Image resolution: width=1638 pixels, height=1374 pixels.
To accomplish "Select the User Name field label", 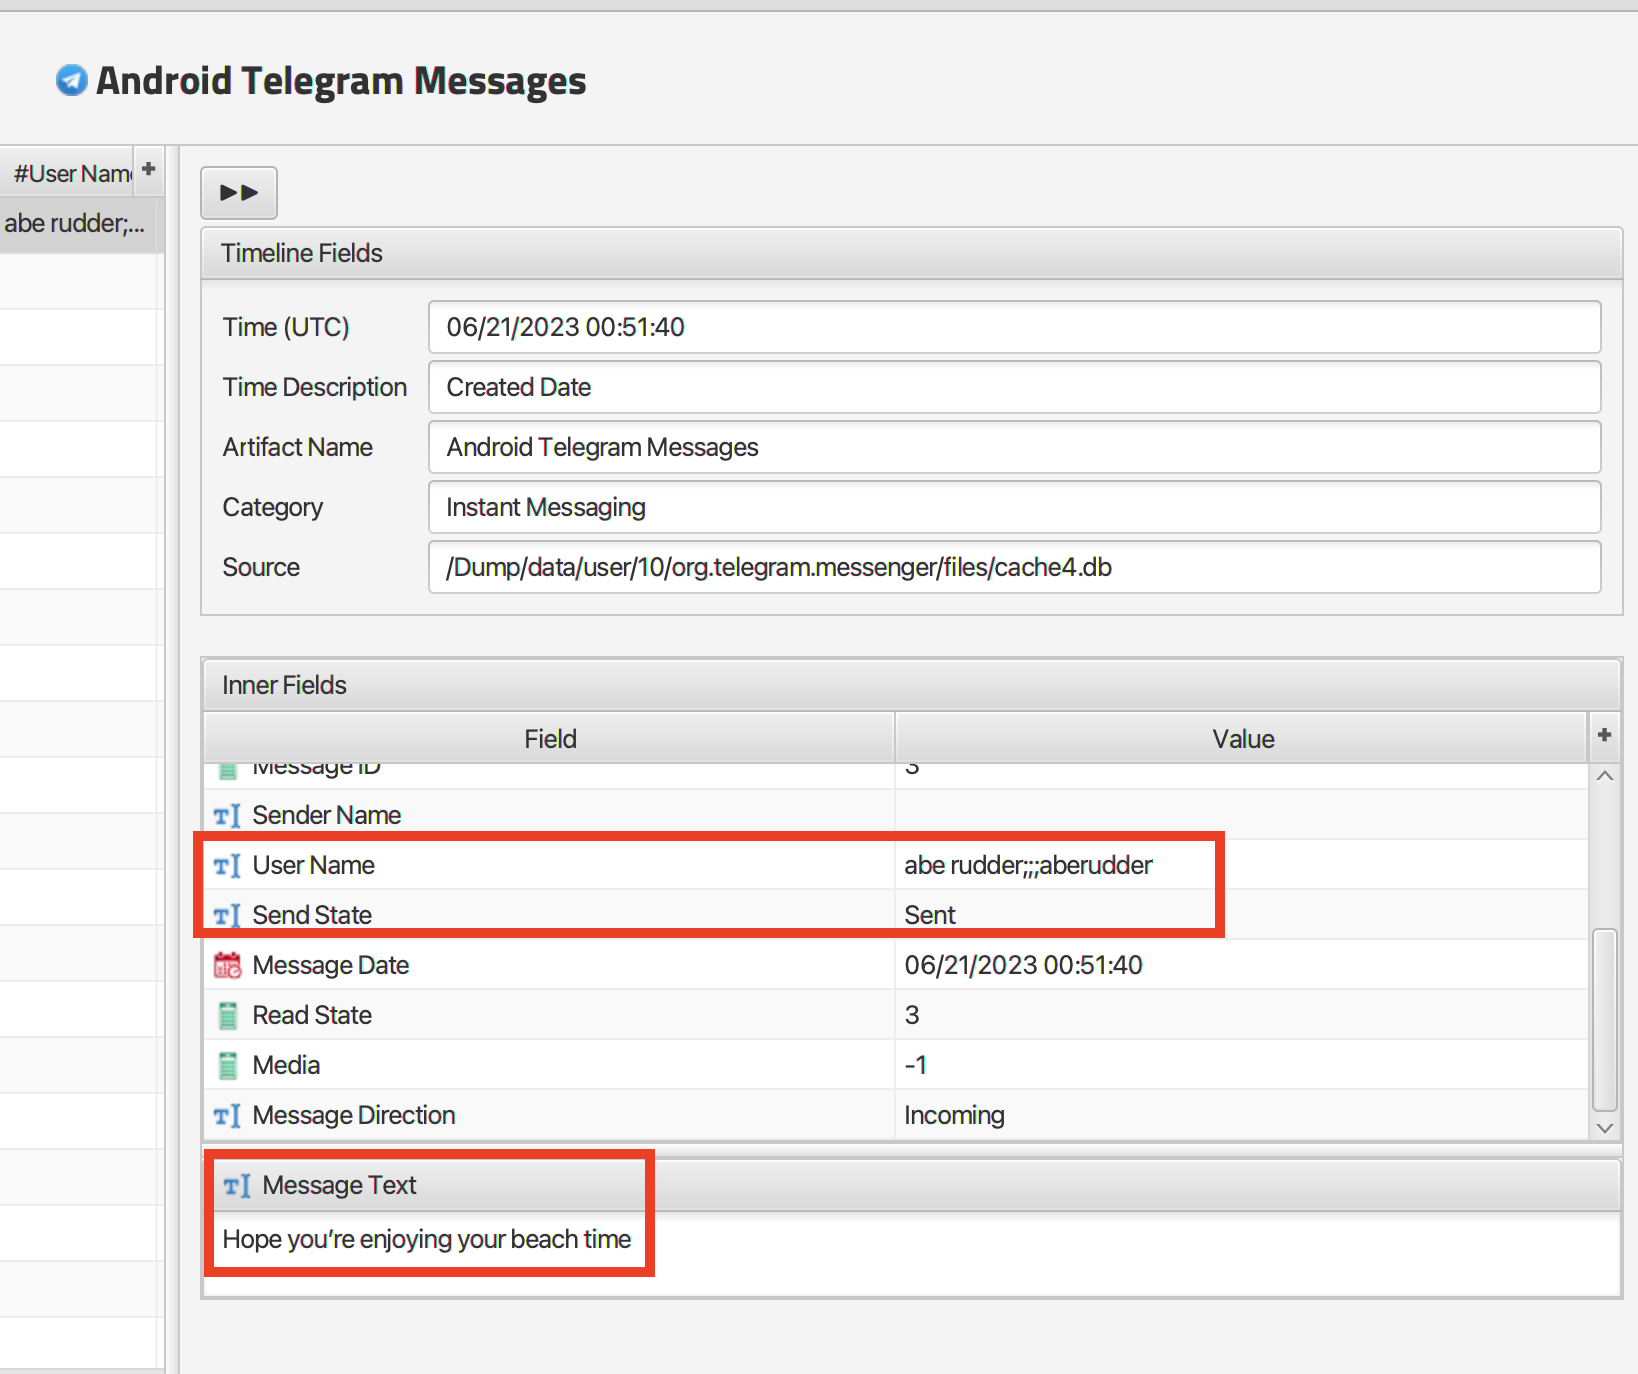I will tap(313, 865).
